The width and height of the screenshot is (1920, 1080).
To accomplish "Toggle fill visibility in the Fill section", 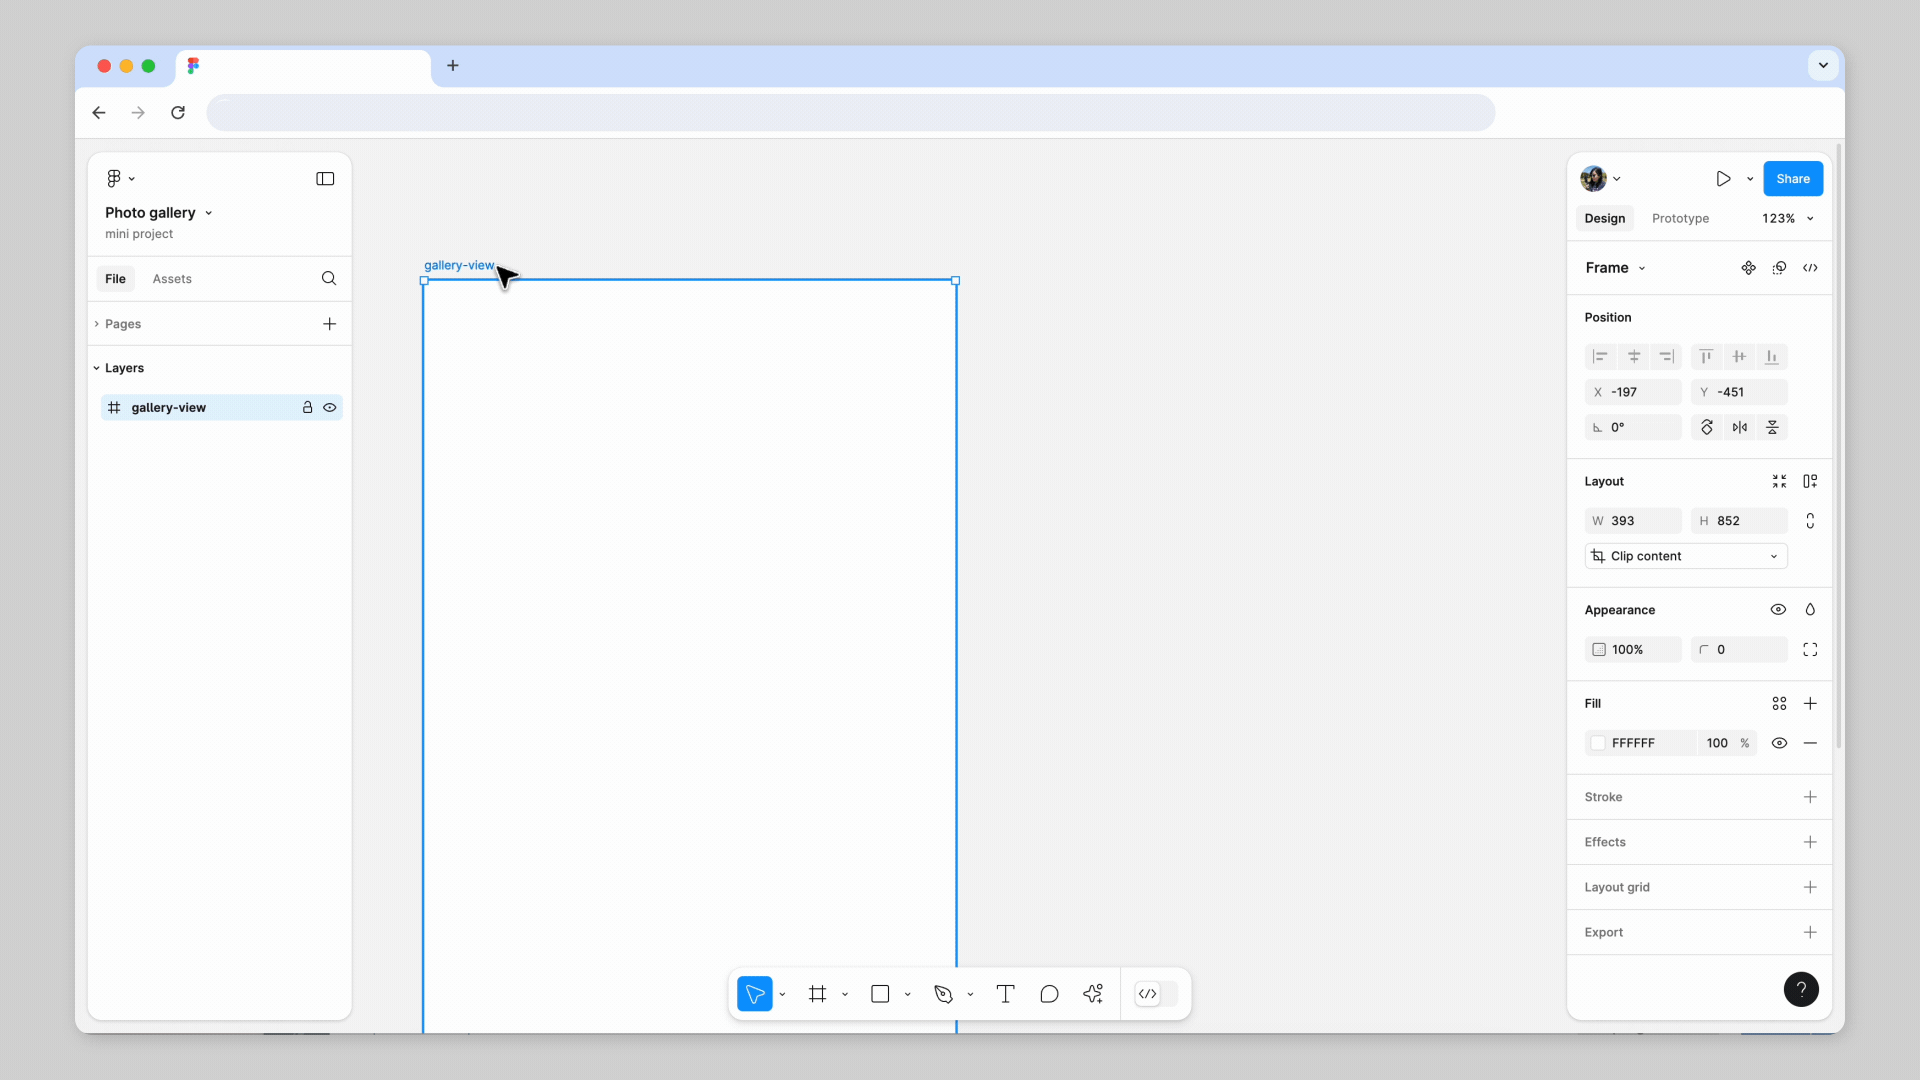I will (x=1779, y=743).
